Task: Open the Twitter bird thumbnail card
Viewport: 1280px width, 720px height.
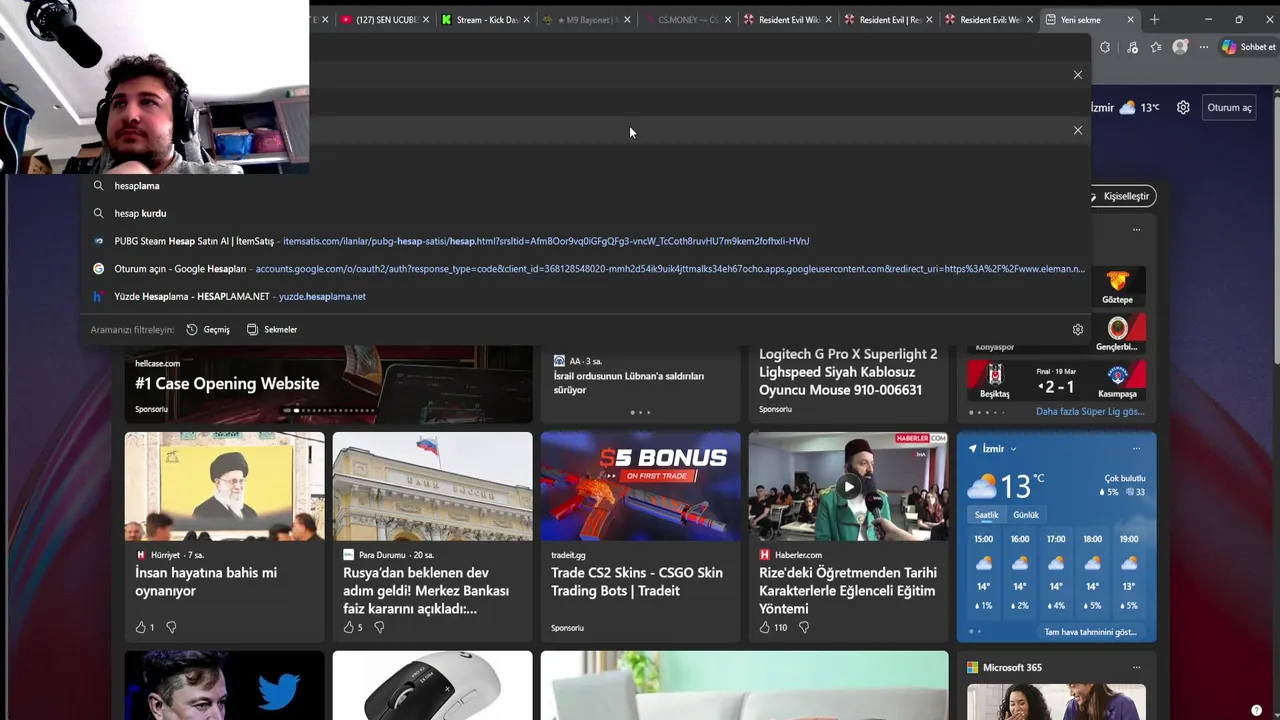Action: [224, 686]
